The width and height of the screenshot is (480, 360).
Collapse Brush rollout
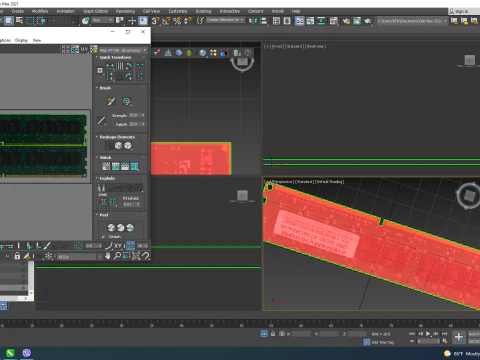point(105,88)
